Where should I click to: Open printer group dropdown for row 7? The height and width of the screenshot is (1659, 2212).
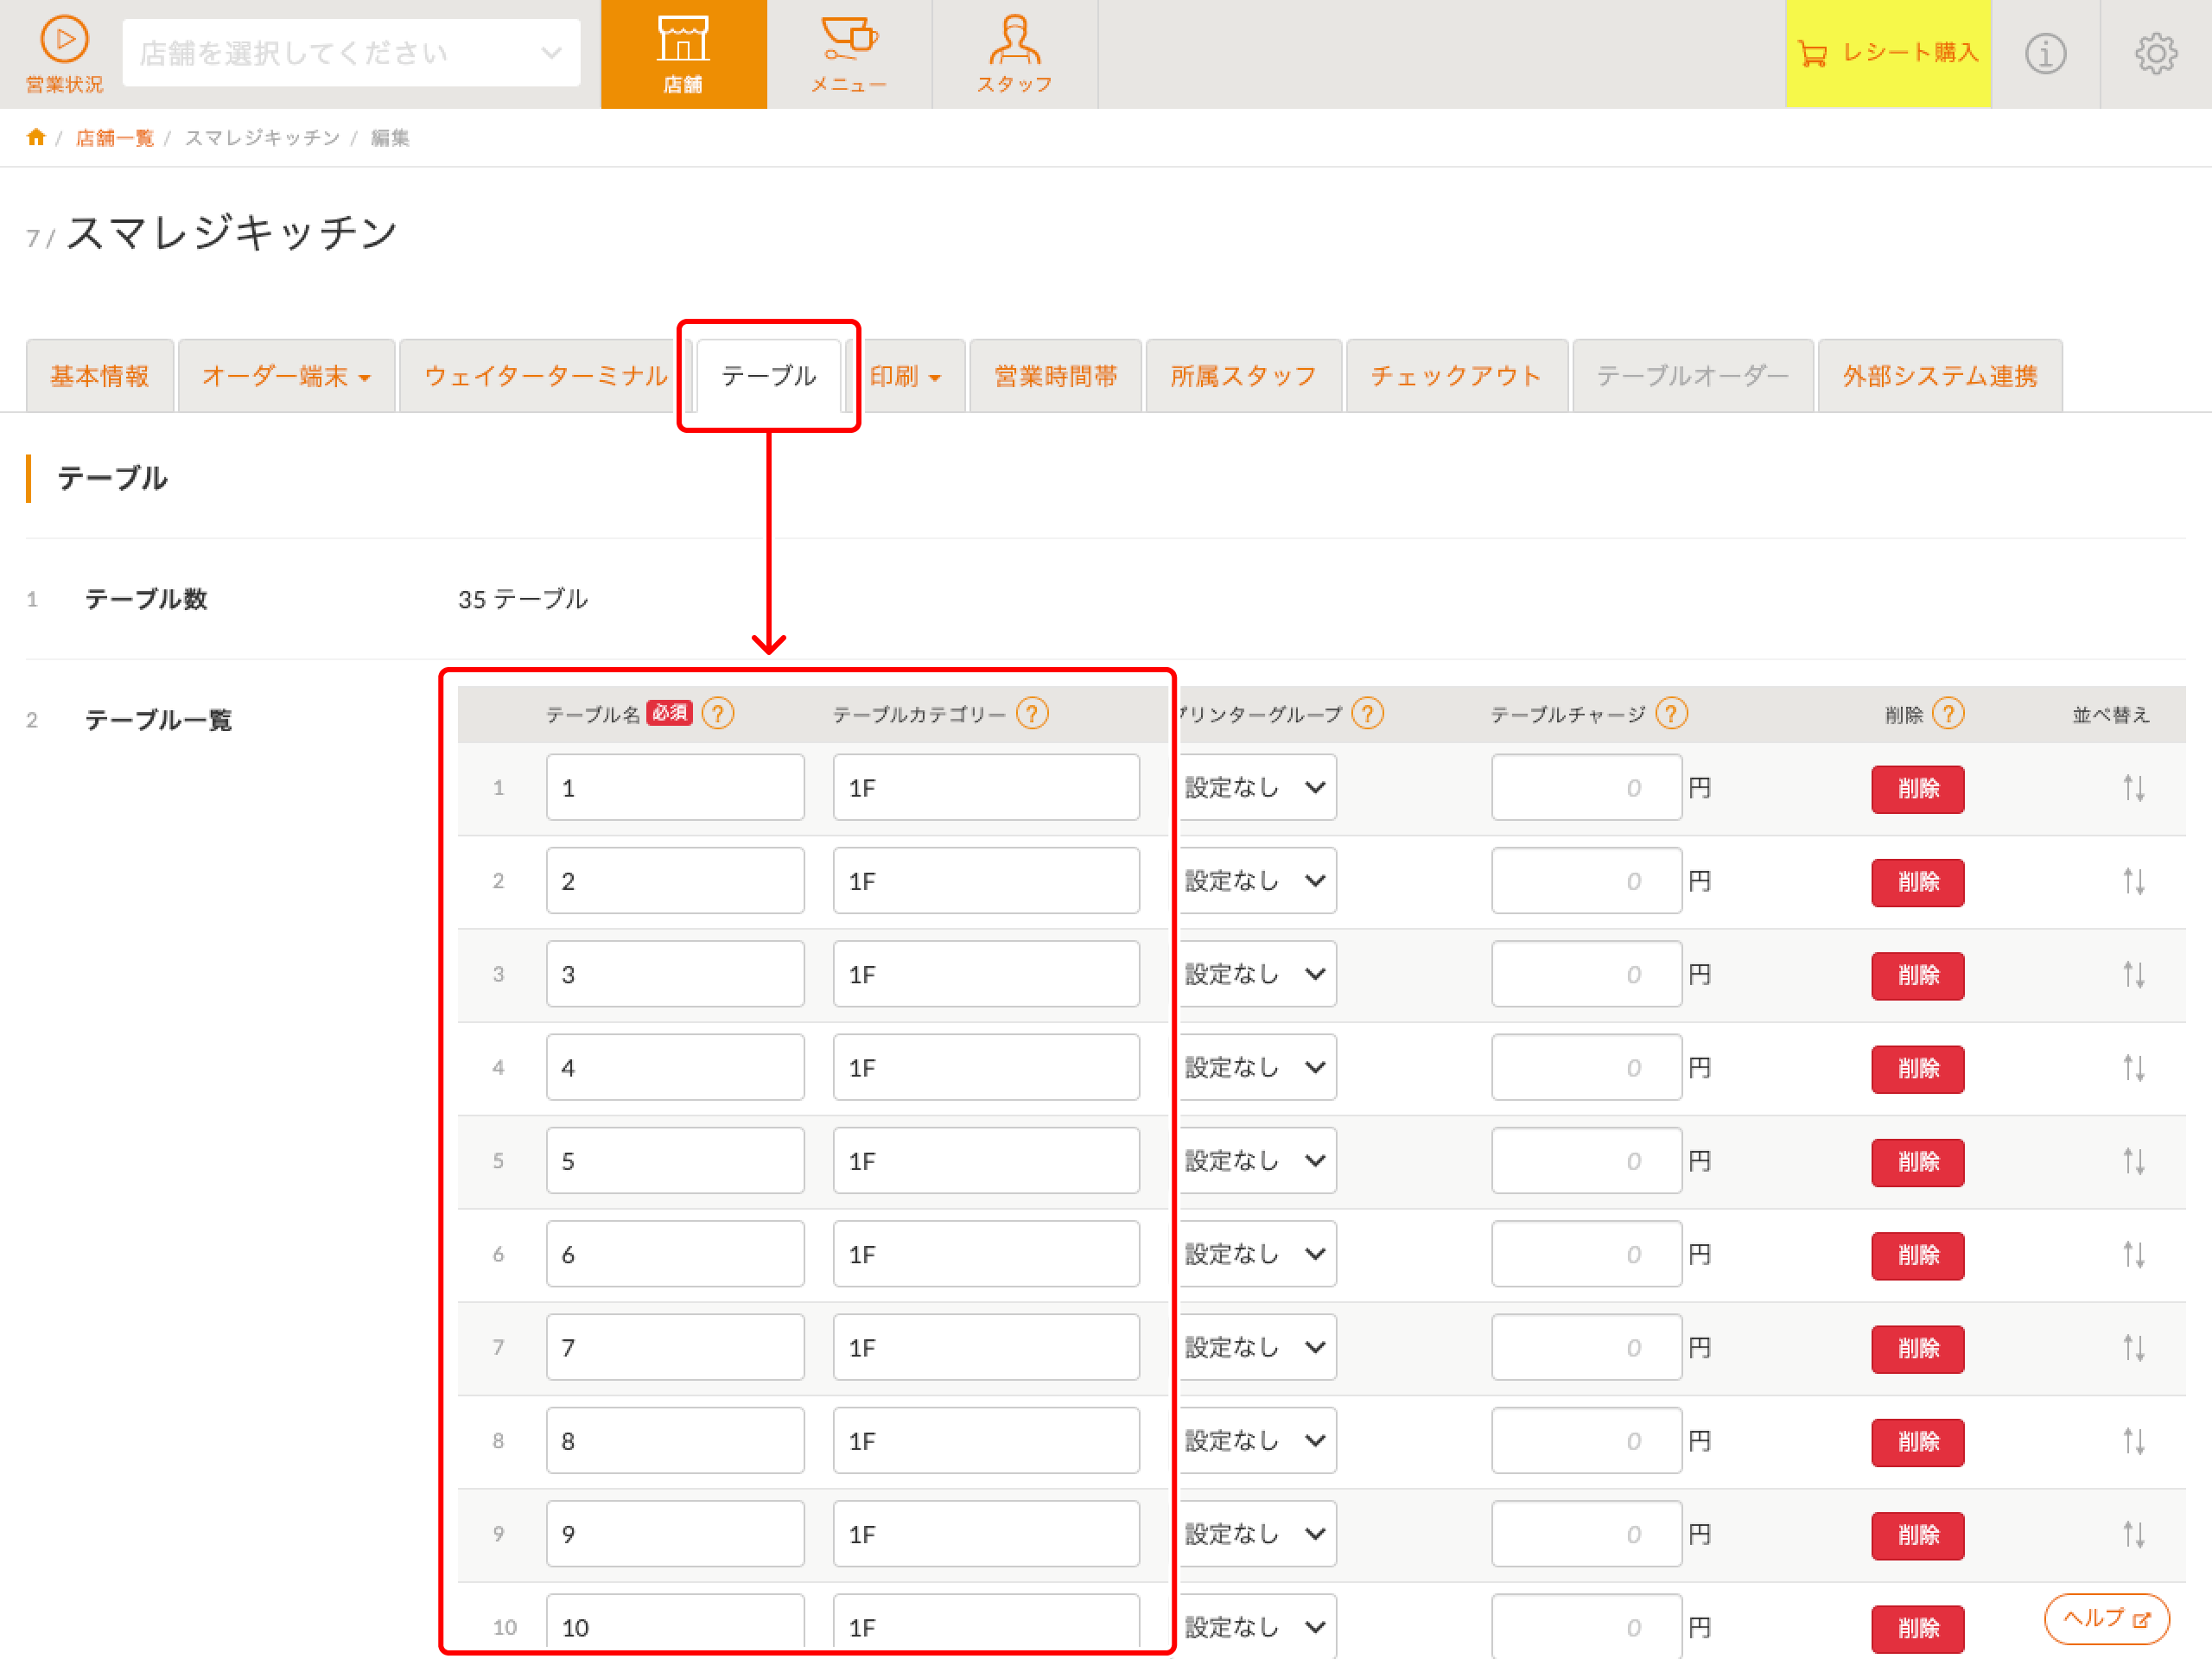coord(1257,1348)
